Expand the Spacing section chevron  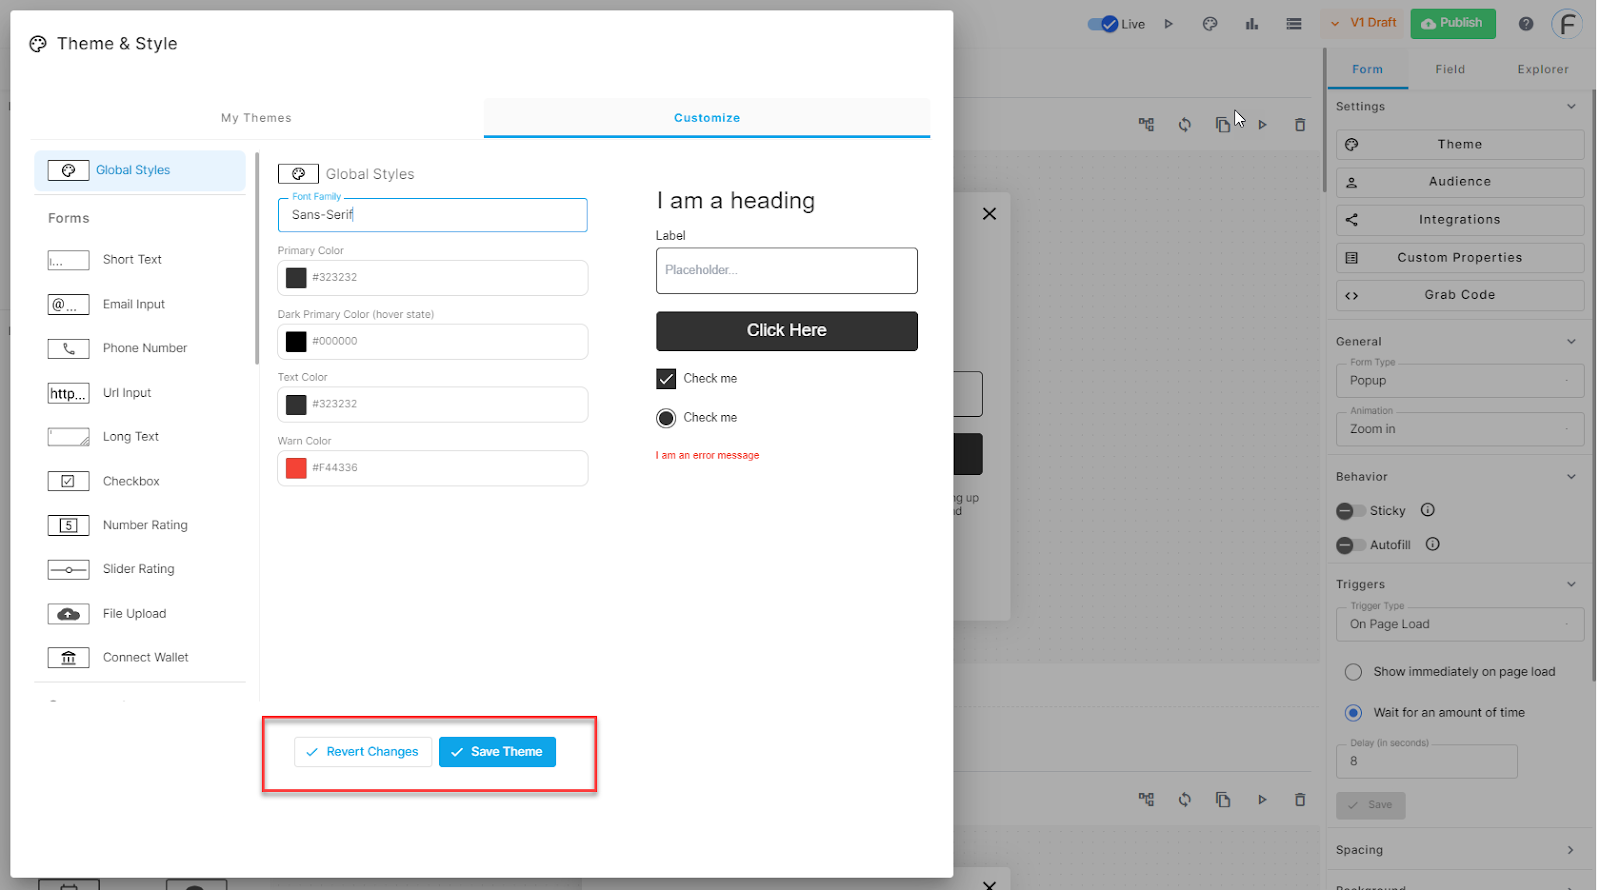(x=1571, y=850)
